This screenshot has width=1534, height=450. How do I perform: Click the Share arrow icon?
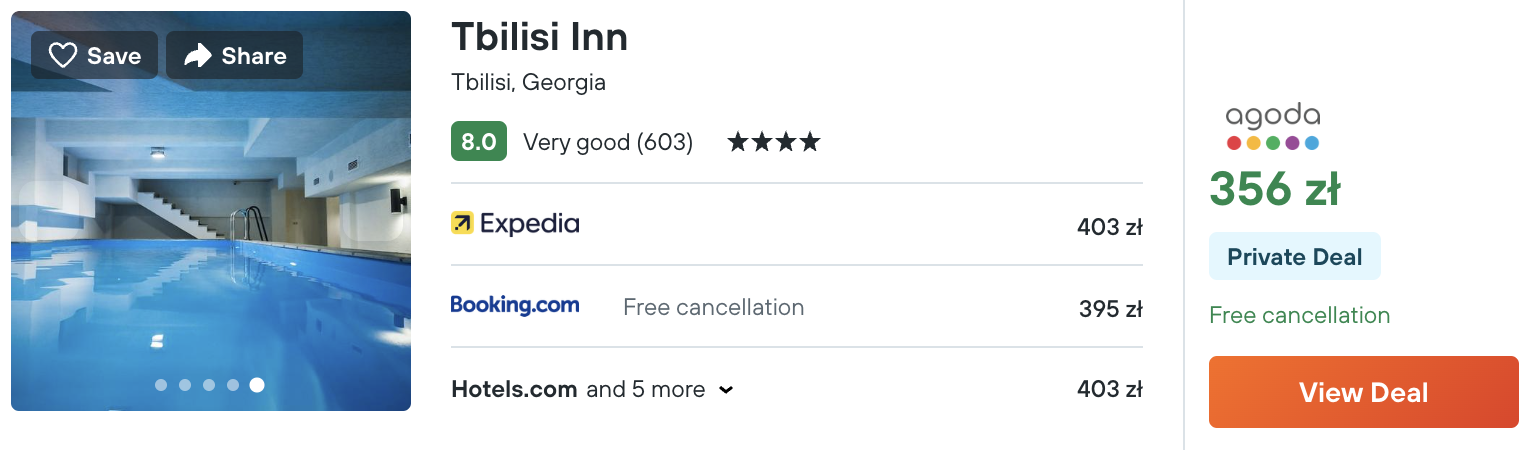point(198,56)
